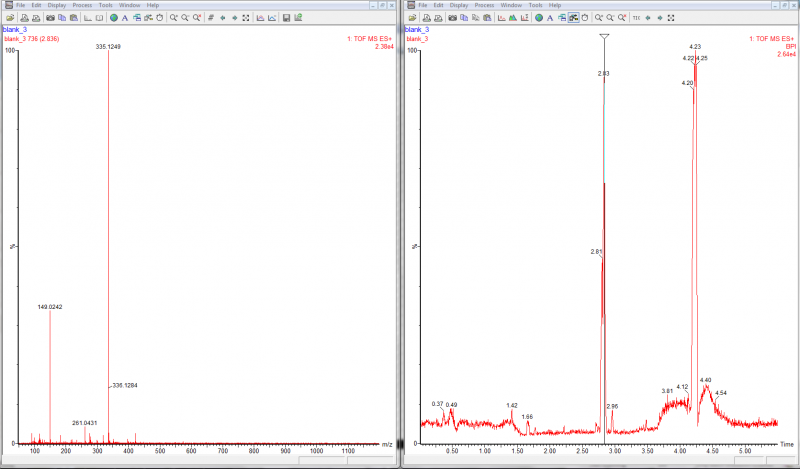
Task: Click the 4.23 retention time peak label
Action: pos(695,46)
